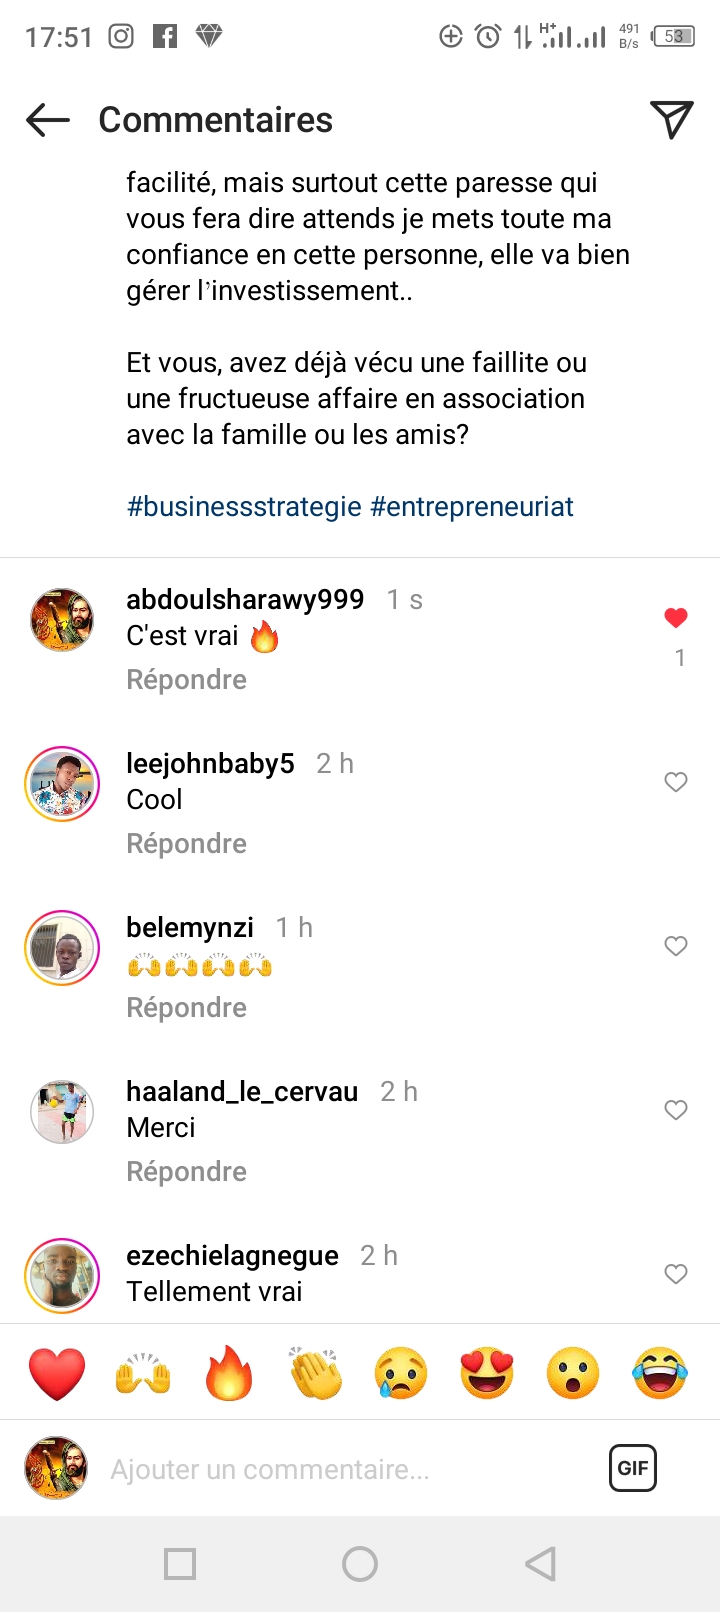Open the GIF picker button
The width and height of the screenshot is (720, 1612).
632,1468
